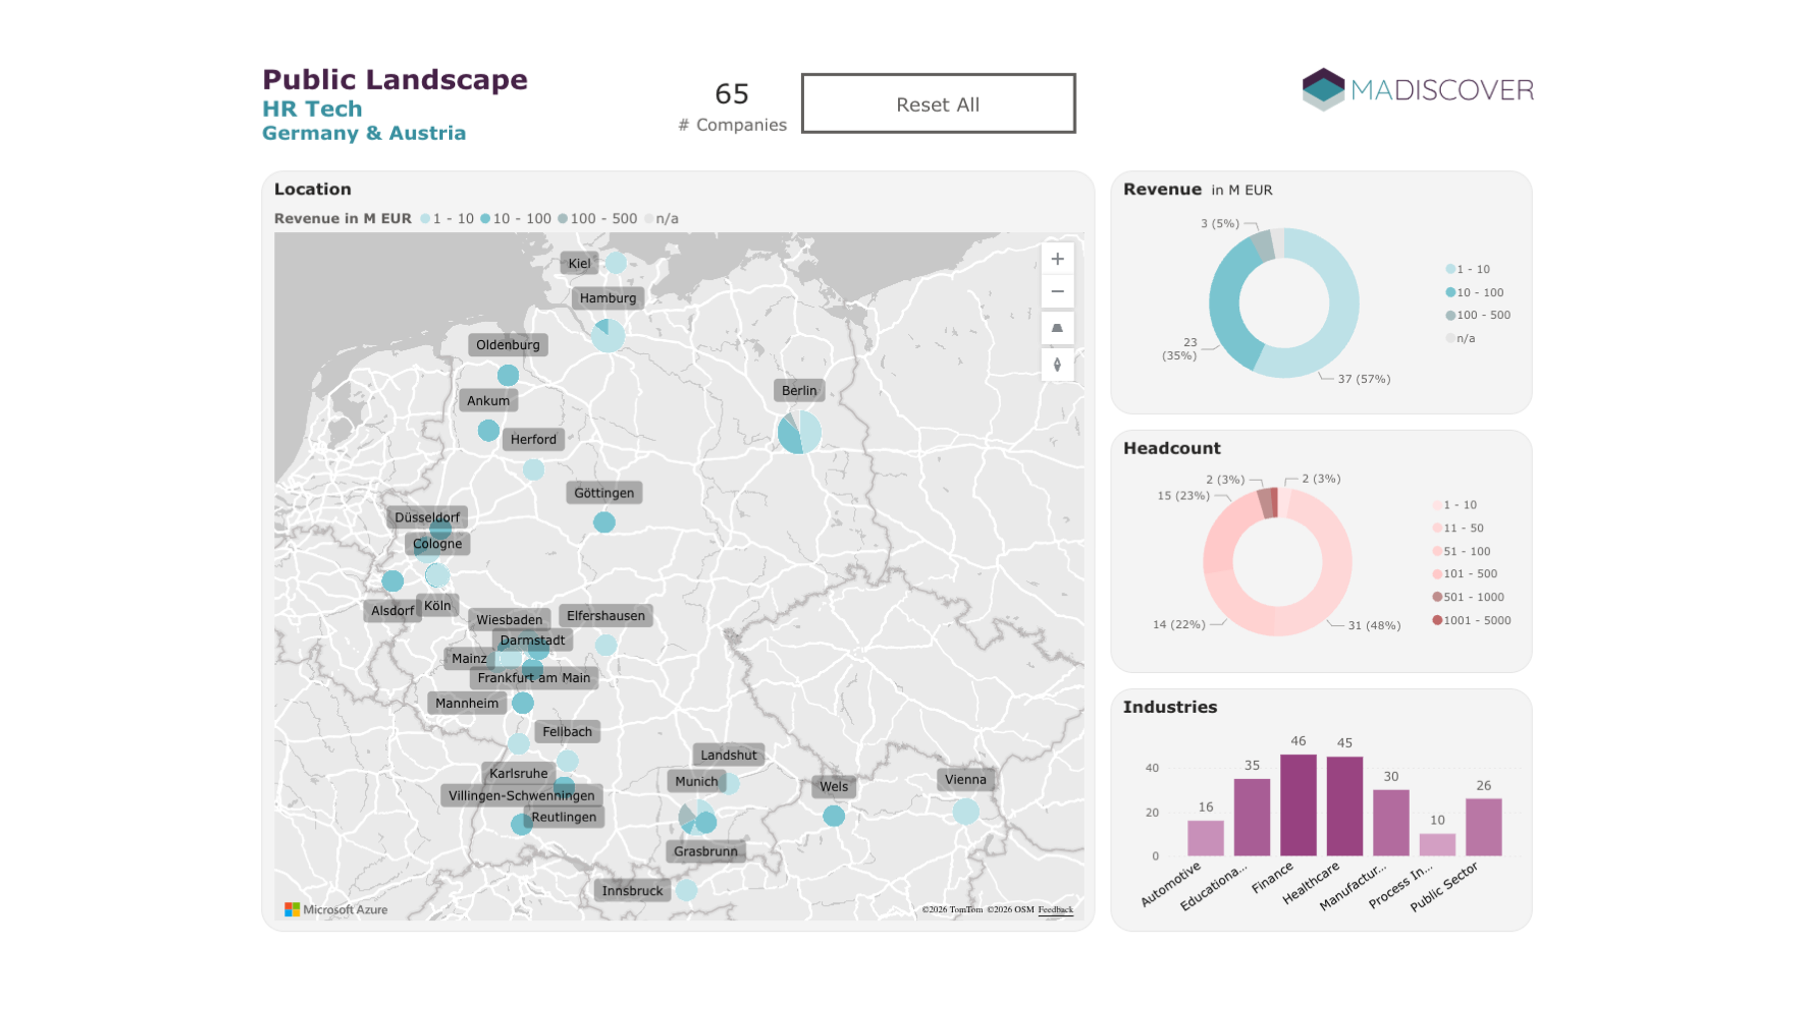
Task: Click the Hamburg bubble marker
Action: click(x=608, y=335)
